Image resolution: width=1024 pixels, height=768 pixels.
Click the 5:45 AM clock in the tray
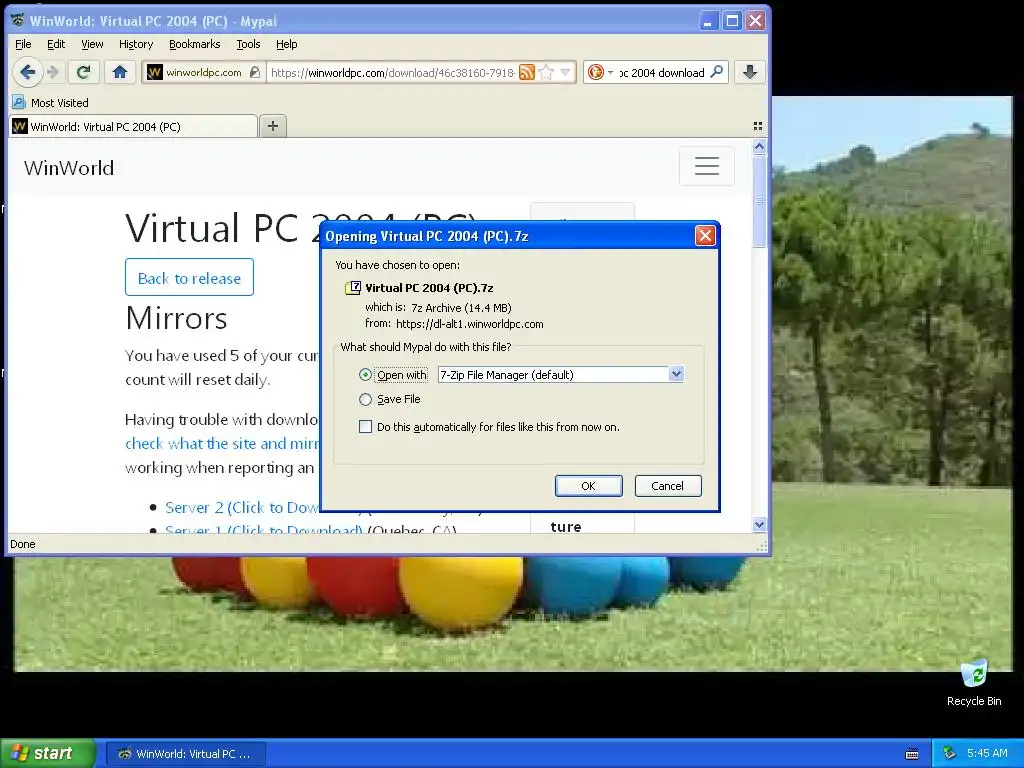point(987,753)
